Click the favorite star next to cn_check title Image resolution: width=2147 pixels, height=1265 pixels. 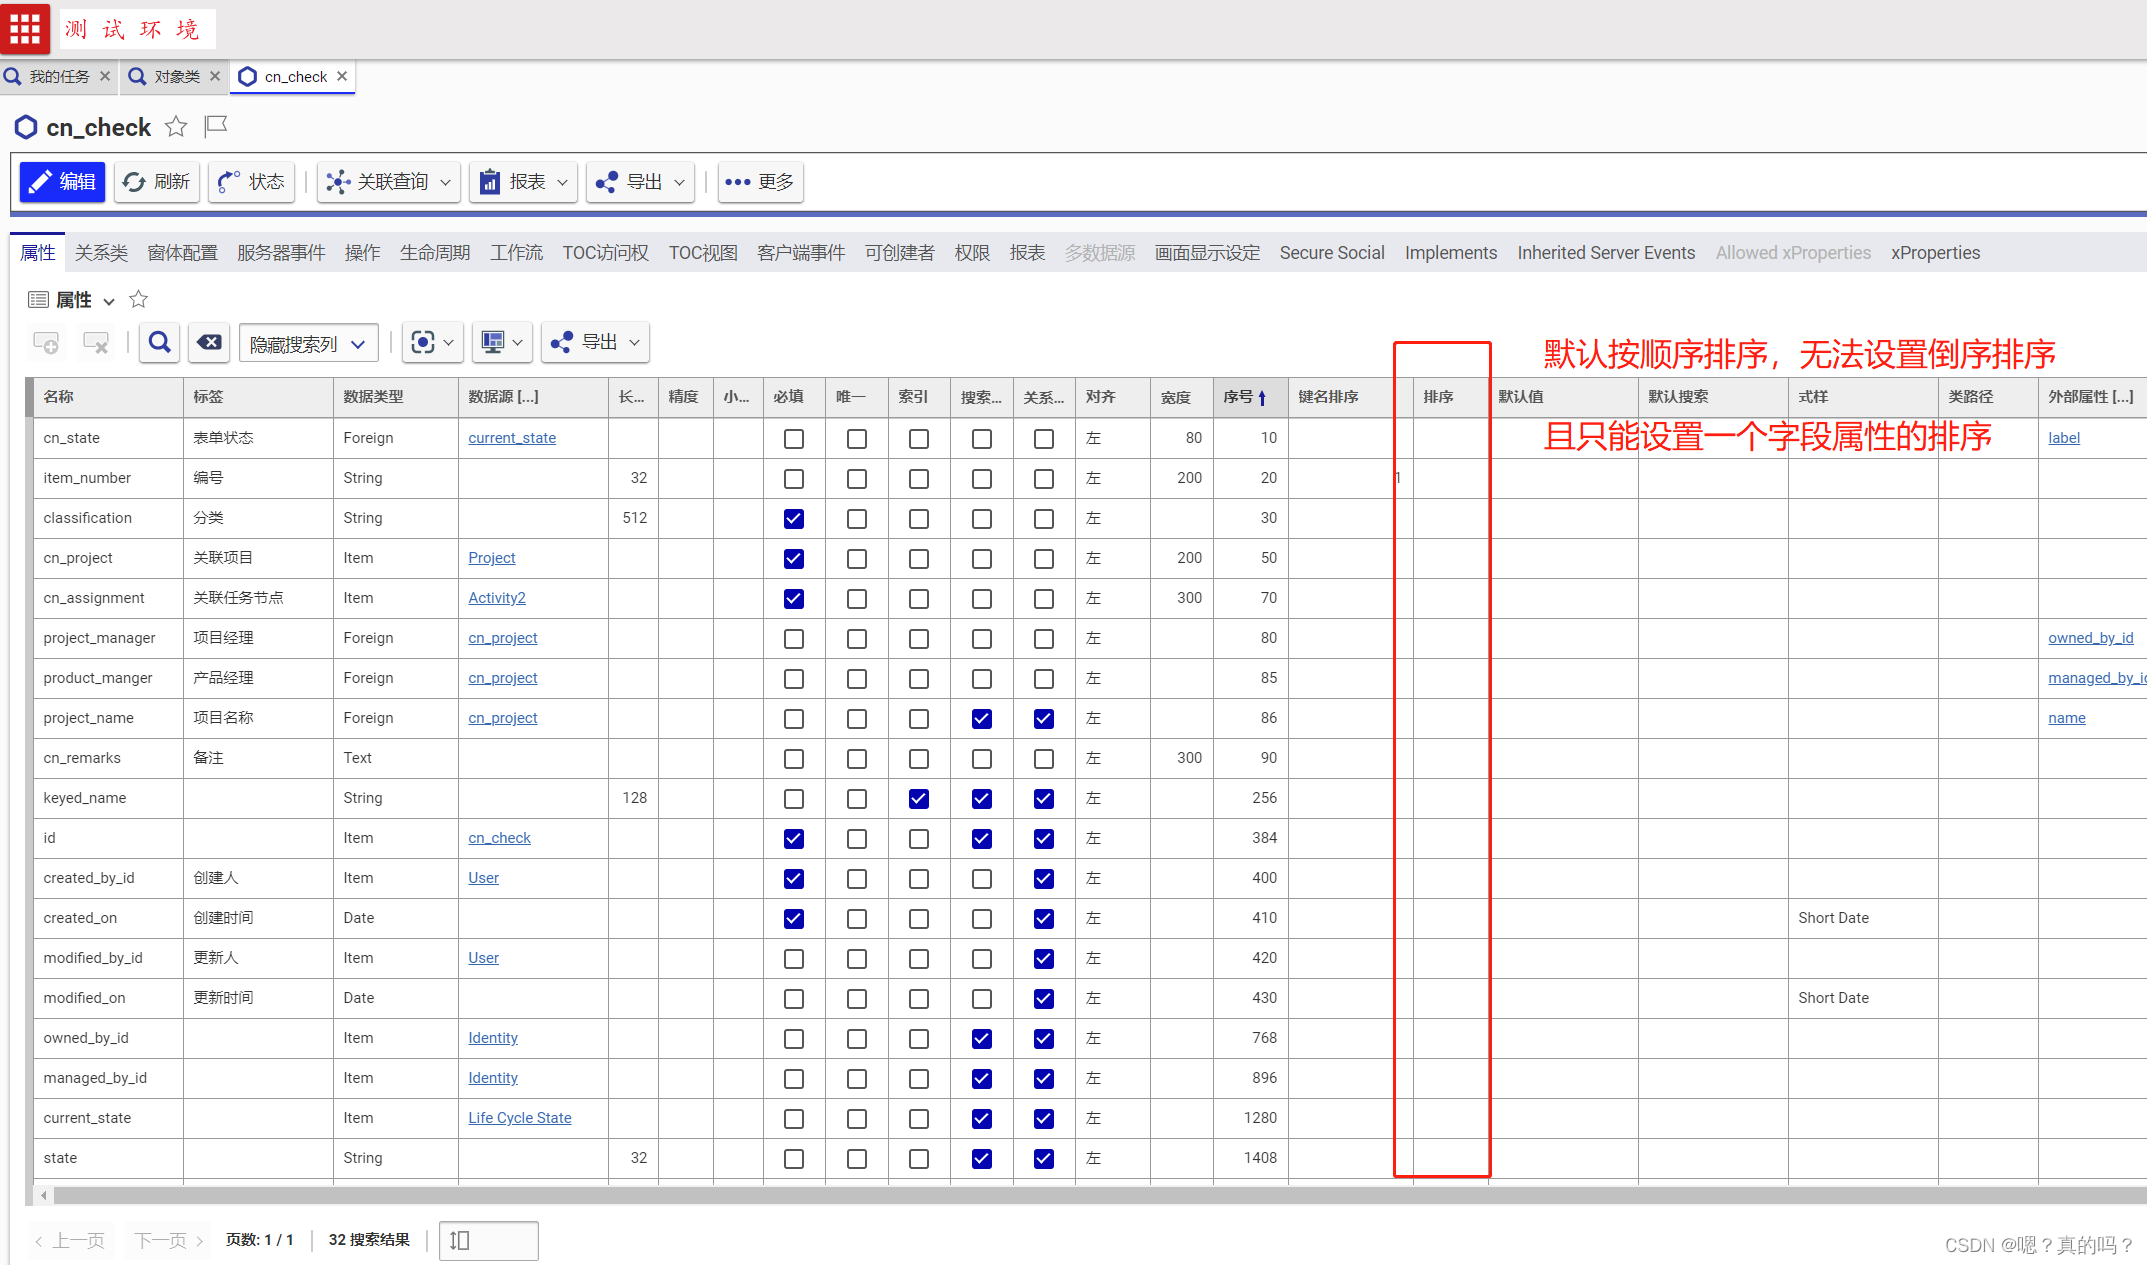(176, 127)
